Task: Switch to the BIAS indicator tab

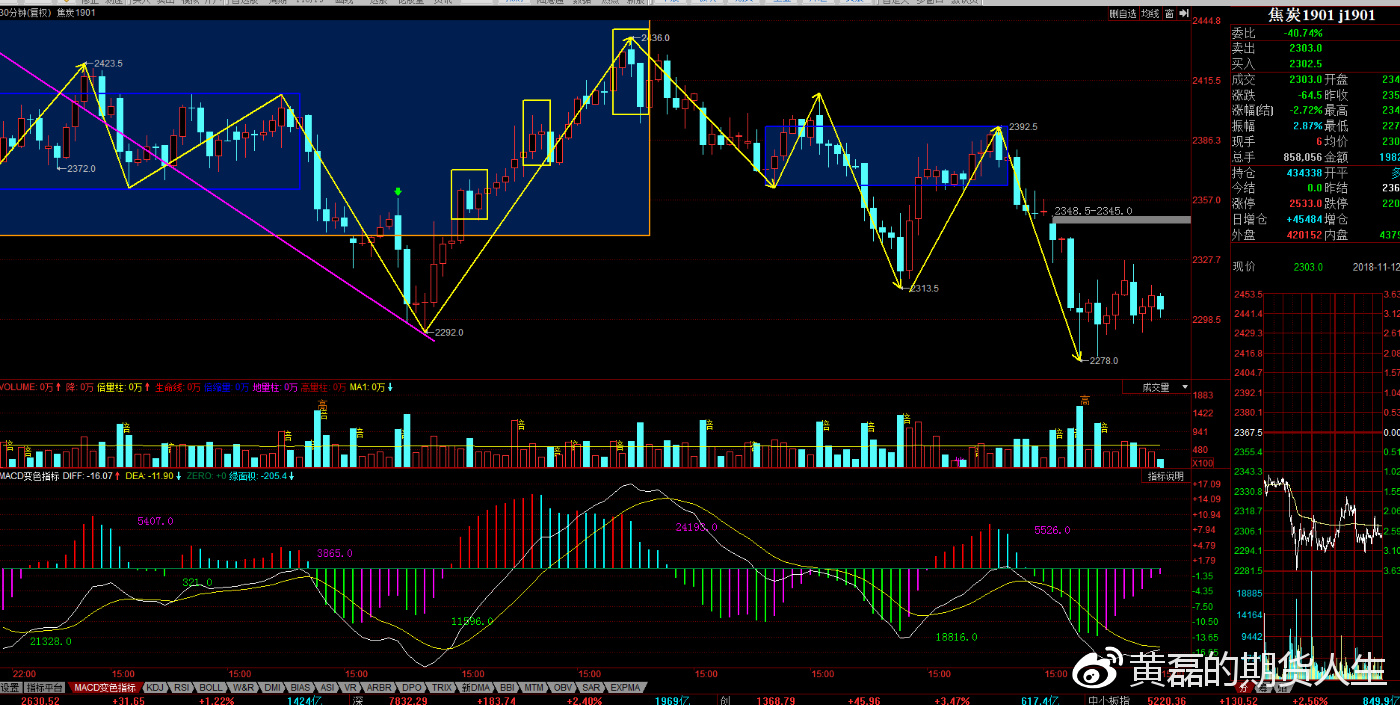Action: point(300,688)
